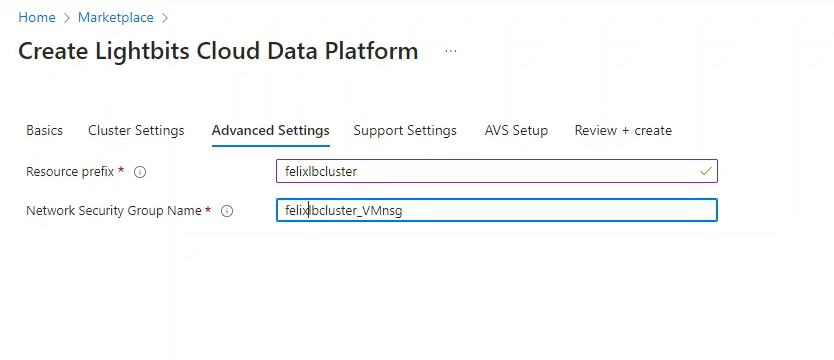Focus the Resource prefix text field
Viewport: 834px width, 360px height.
tap(497, 171)
